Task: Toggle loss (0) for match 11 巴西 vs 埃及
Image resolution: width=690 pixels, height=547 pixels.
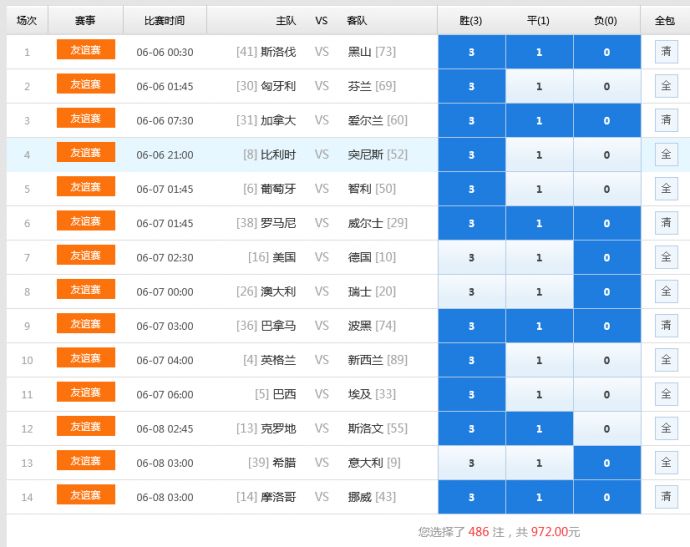Action: (x=607, y=394)
